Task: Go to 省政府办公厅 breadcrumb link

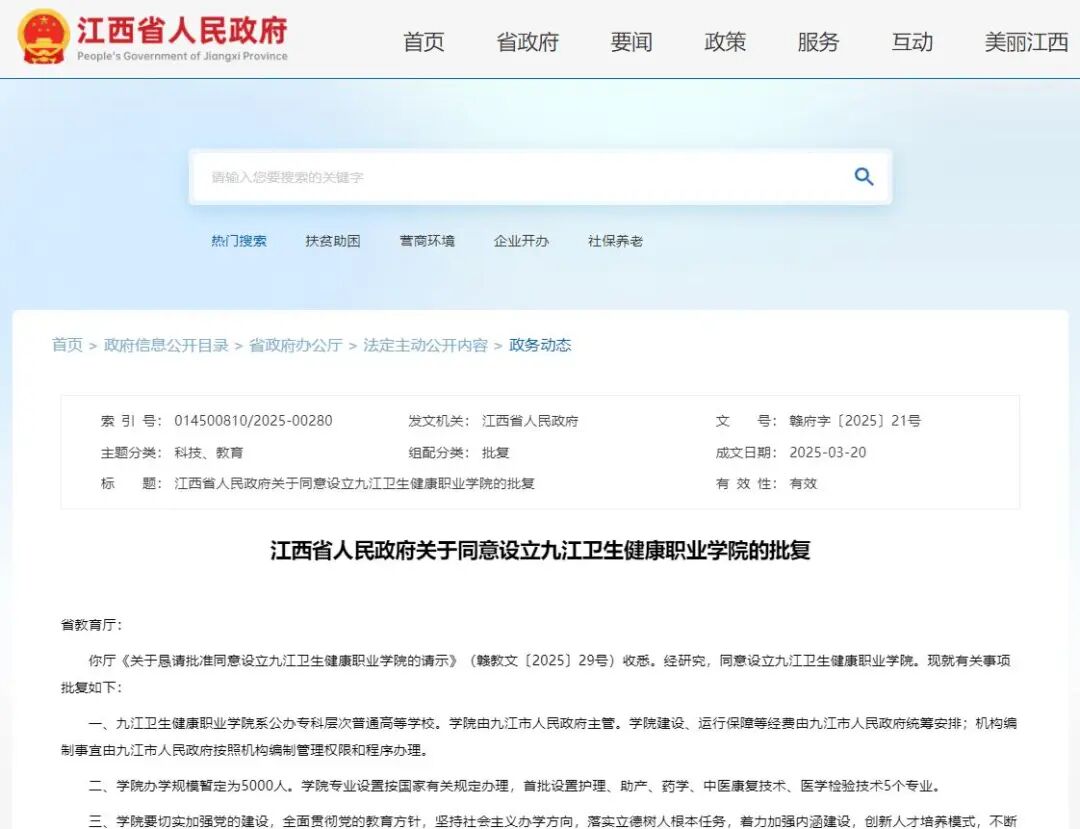Action: [295, 345]
